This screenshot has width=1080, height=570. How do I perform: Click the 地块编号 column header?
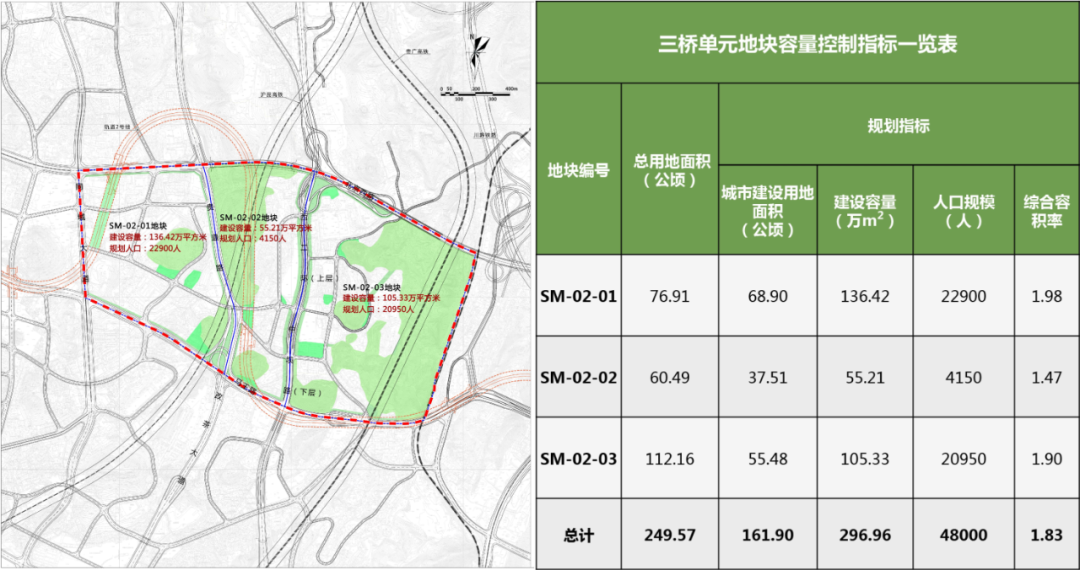click(x=579, y=169)
